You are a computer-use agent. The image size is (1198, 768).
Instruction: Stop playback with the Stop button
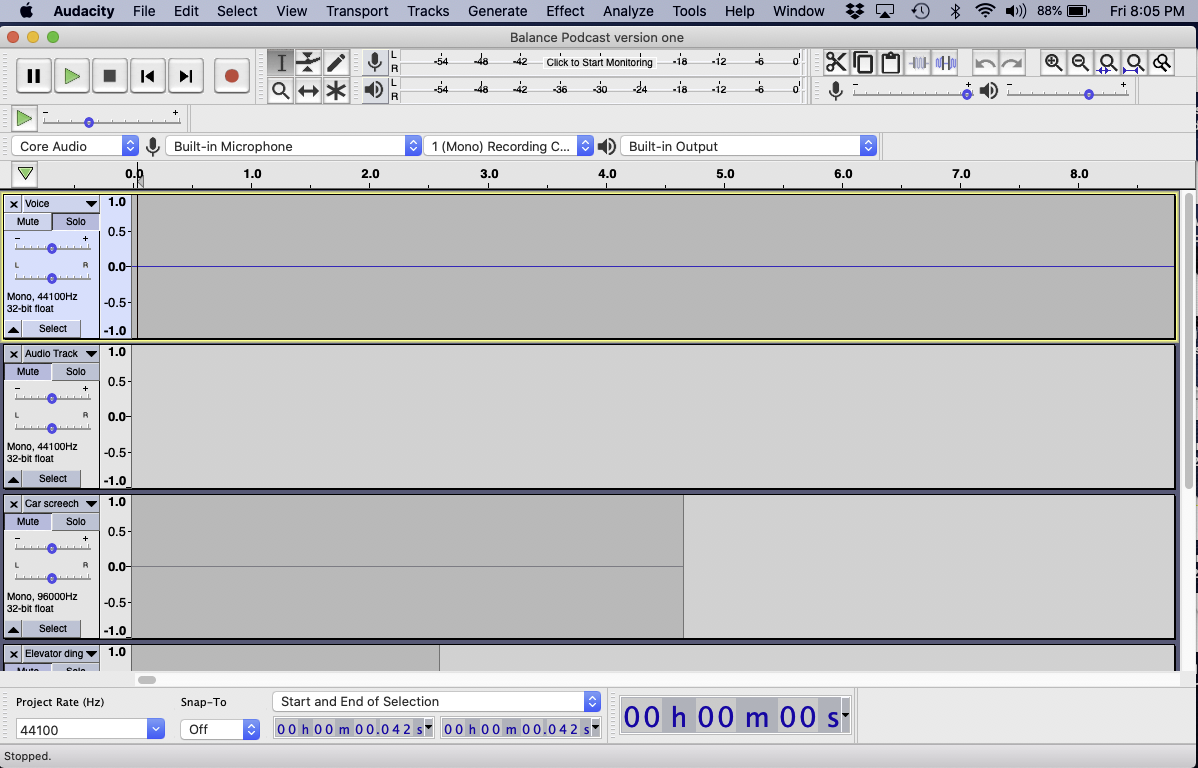[x=110, y=76]
